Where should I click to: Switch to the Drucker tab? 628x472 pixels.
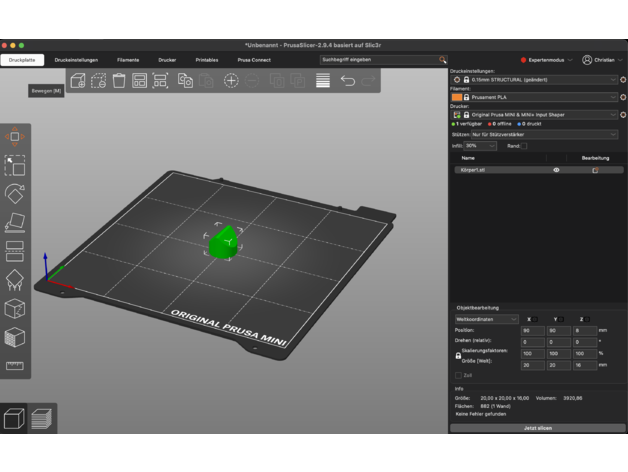167,60
